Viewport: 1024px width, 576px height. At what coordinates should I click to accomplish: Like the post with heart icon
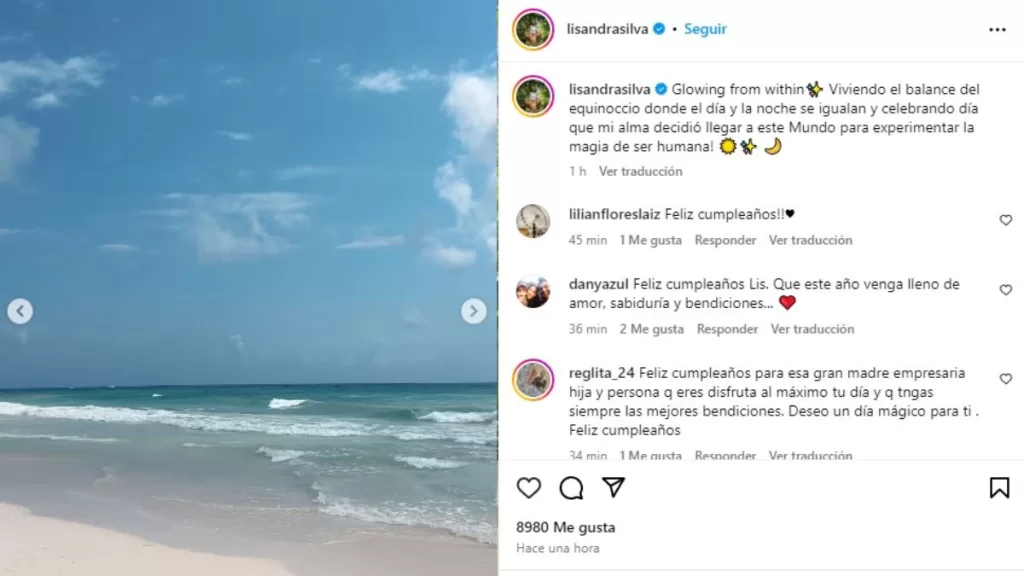click(528, 488)
